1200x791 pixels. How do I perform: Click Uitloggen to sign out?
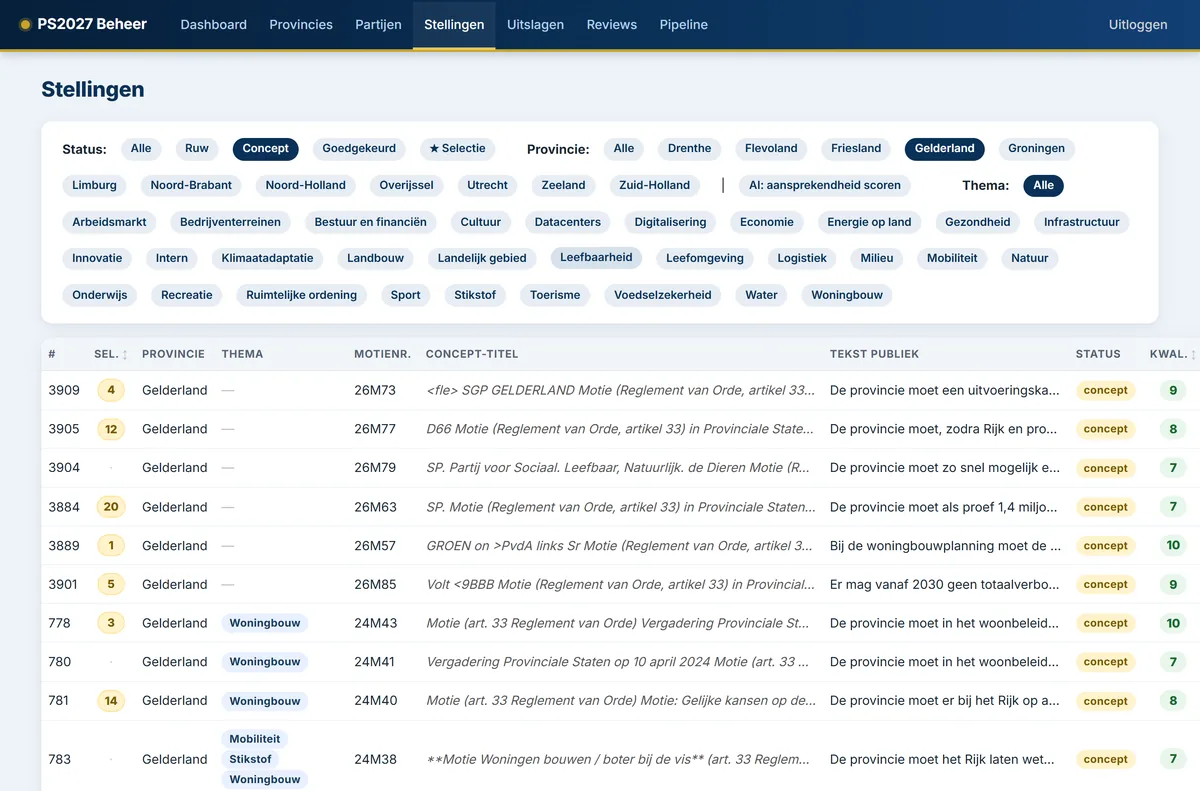[1138, 25]
